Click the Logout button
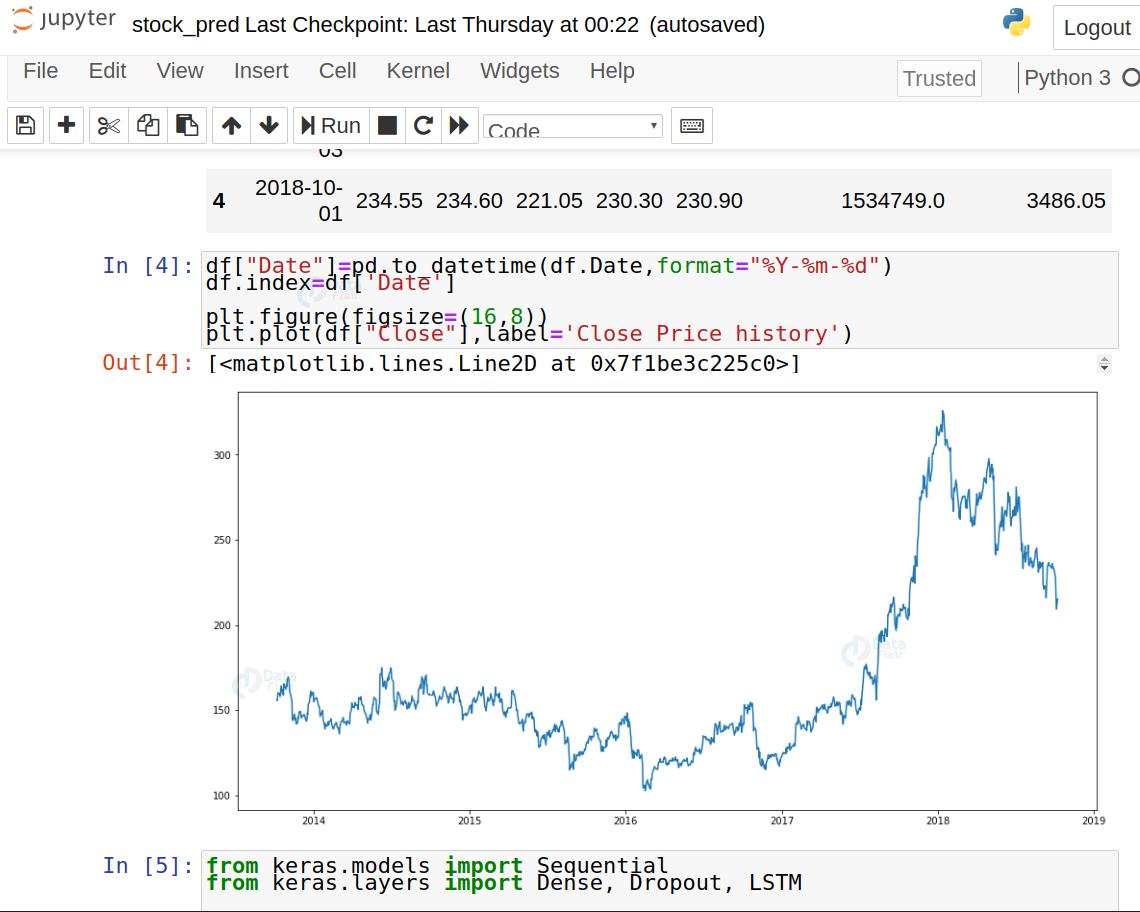 (1096, 27)
